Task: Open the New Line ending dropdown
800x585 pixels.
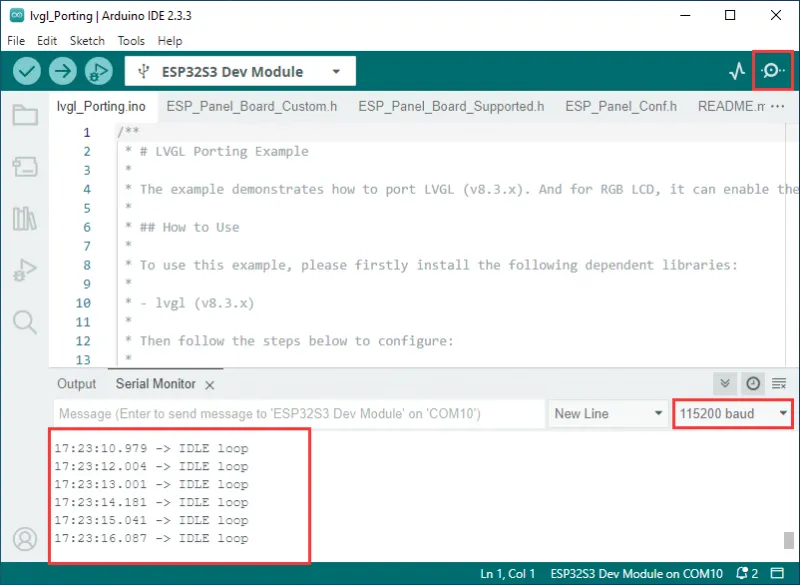Action: point(607,413)
